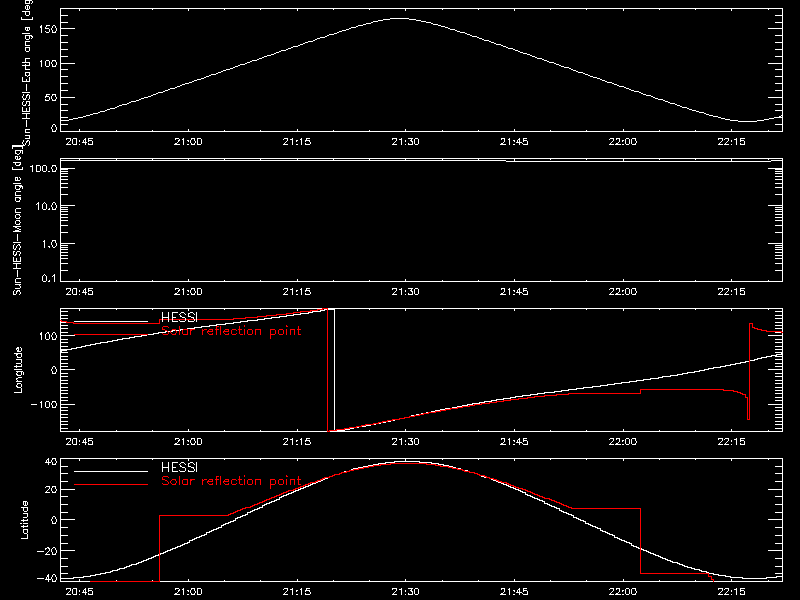Select the 50 tick label on Earth angle plot

click(x=51, y=97)
